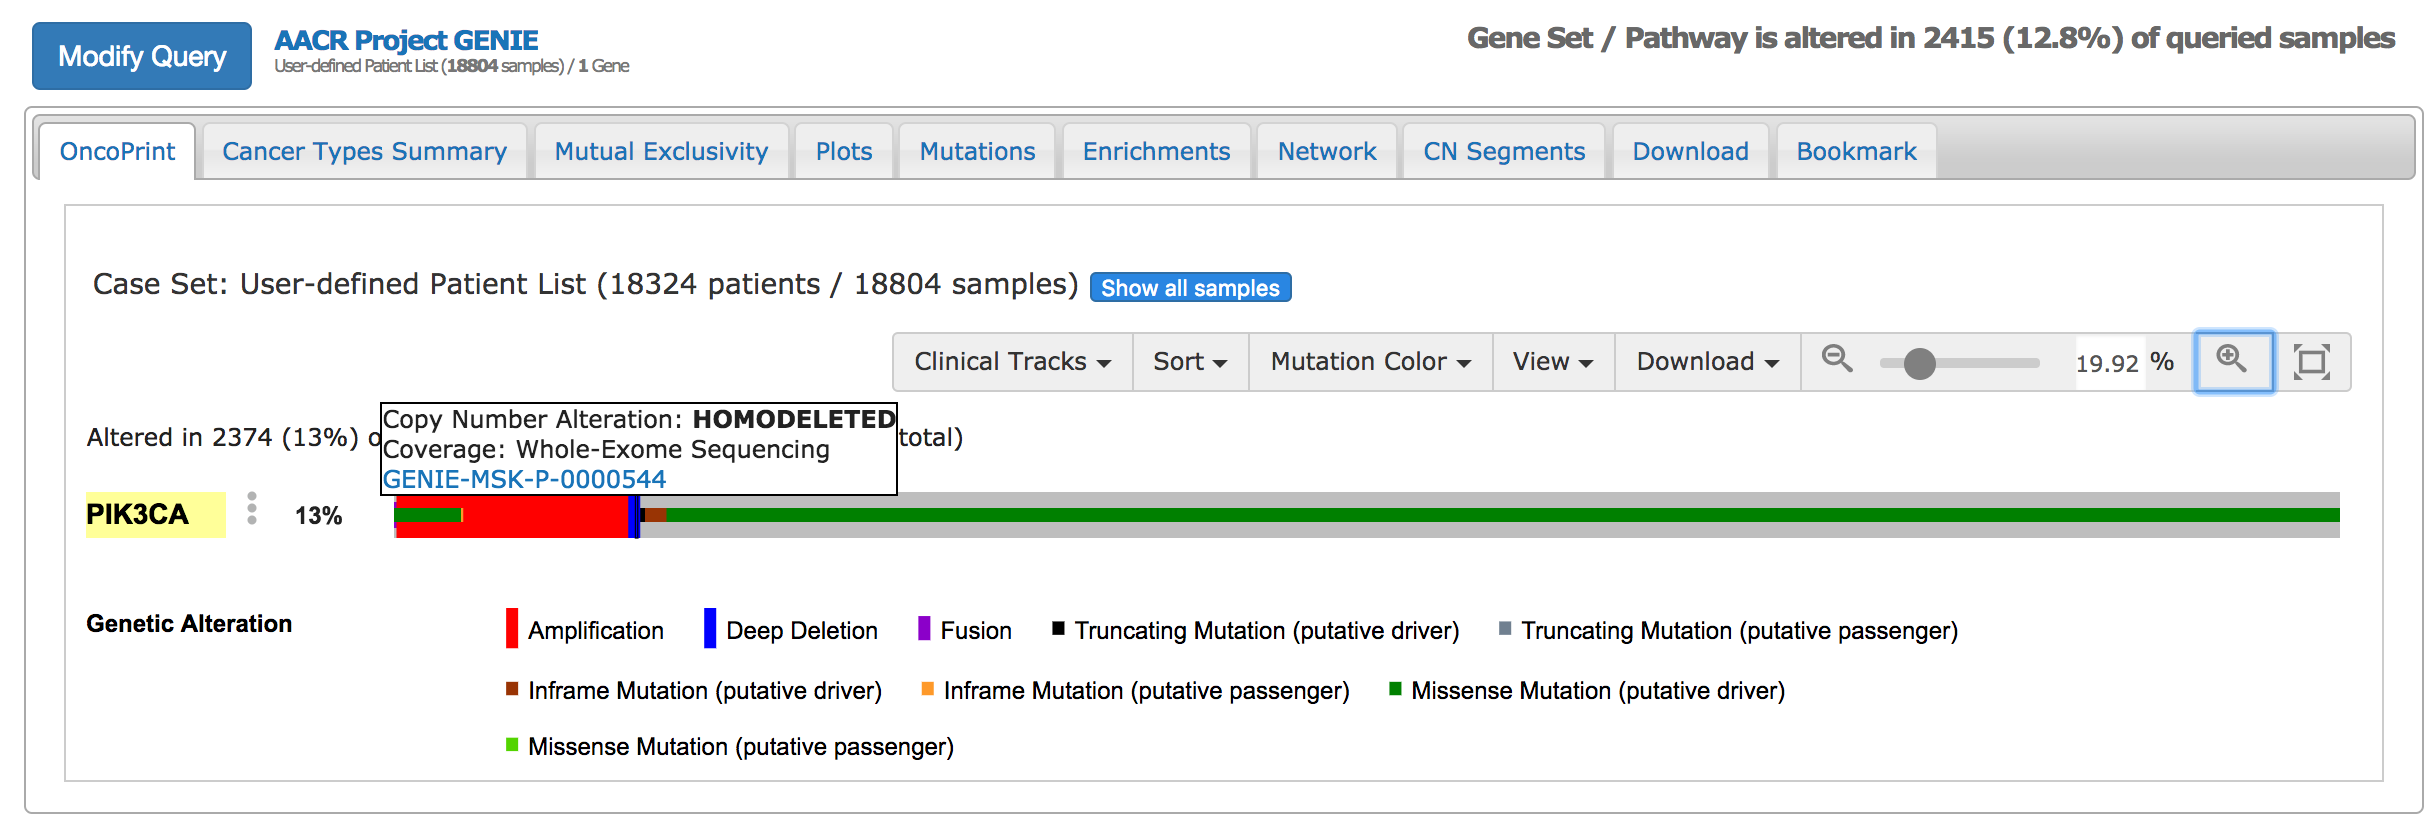The width and height of the screenshot is (2436, 832).
Task: Open the Clinical Tracks dropdown
Action: tap(1010, 361)
